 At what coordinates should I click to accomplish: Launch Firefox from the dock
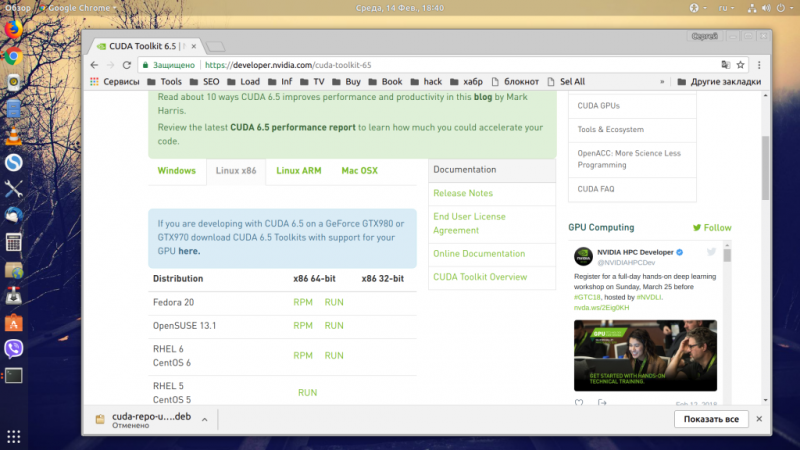[x=14, y=29]
